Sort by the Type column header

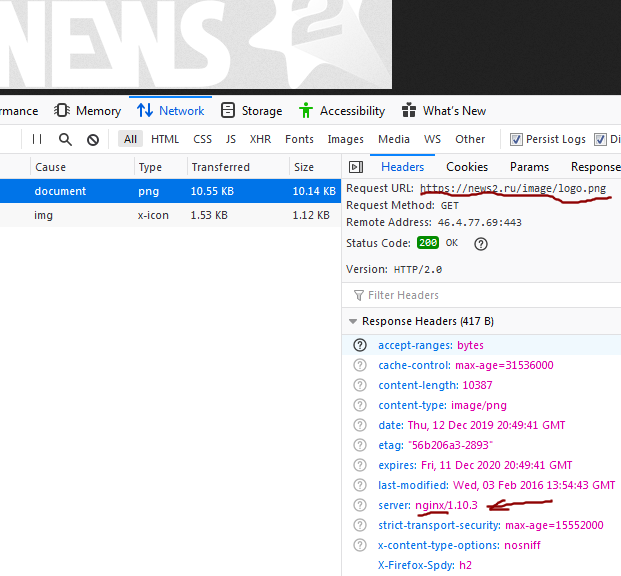click(161, 167)
